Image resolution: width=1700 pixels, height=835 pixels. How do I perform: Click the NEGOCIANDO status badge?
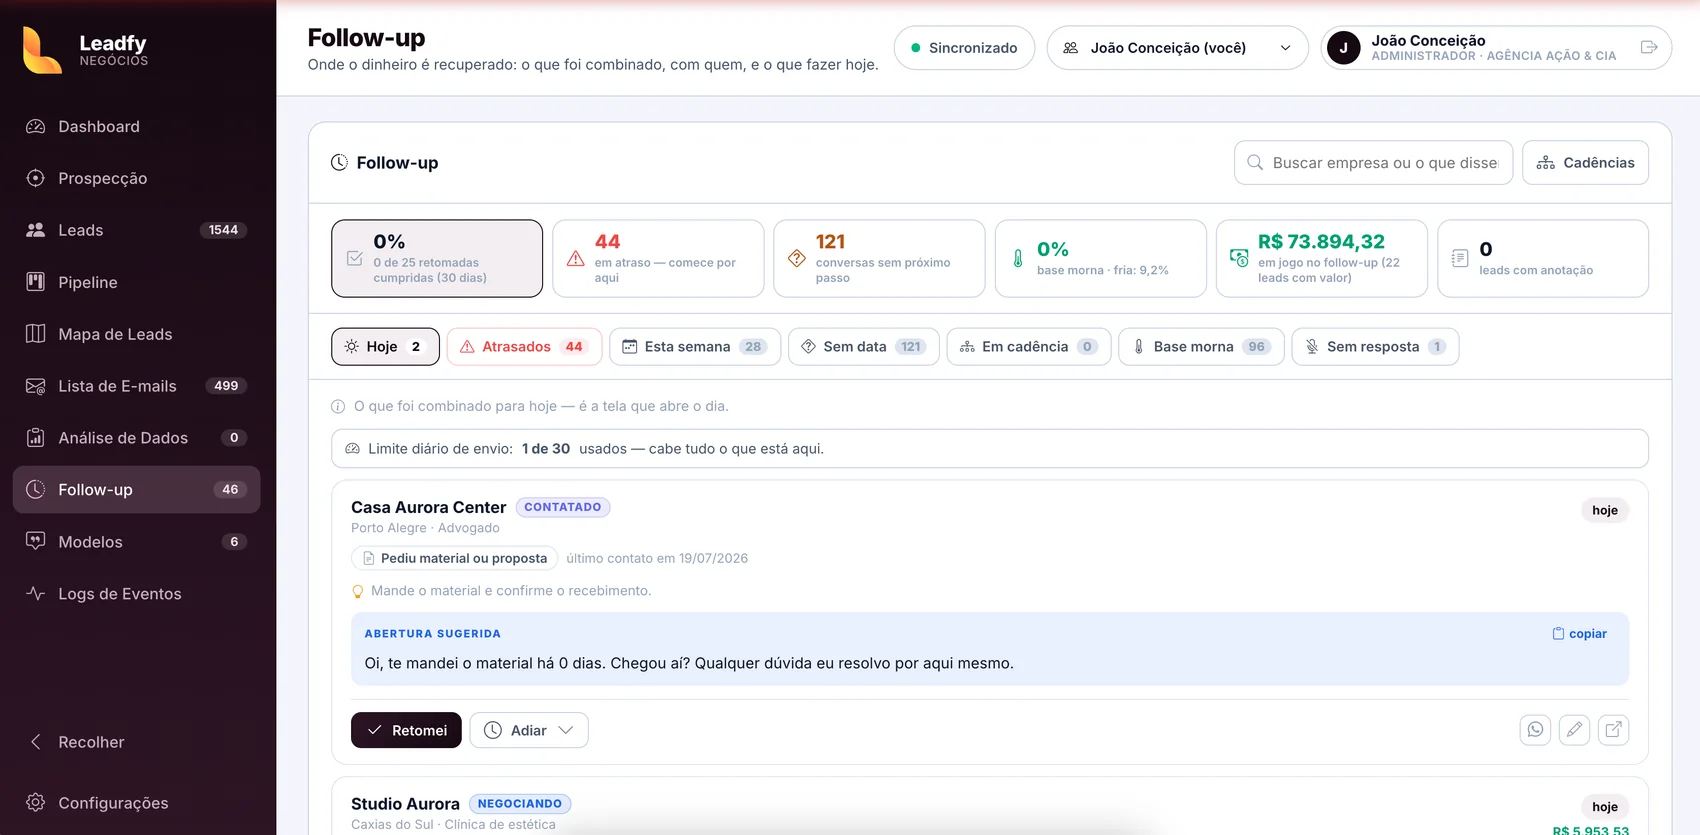(520, 804)
